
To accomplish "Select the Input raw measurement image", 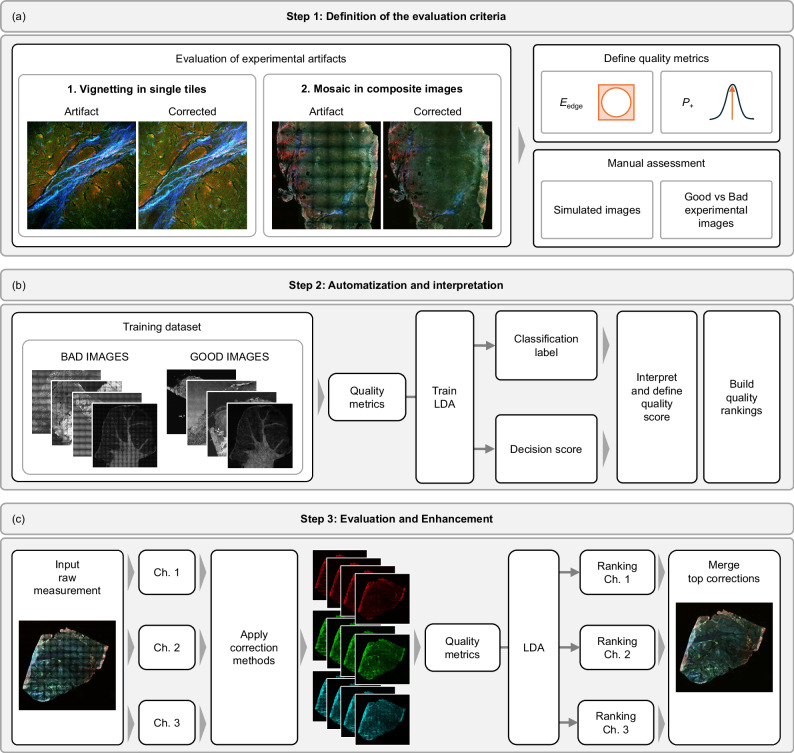I will (x=67, y=665).
